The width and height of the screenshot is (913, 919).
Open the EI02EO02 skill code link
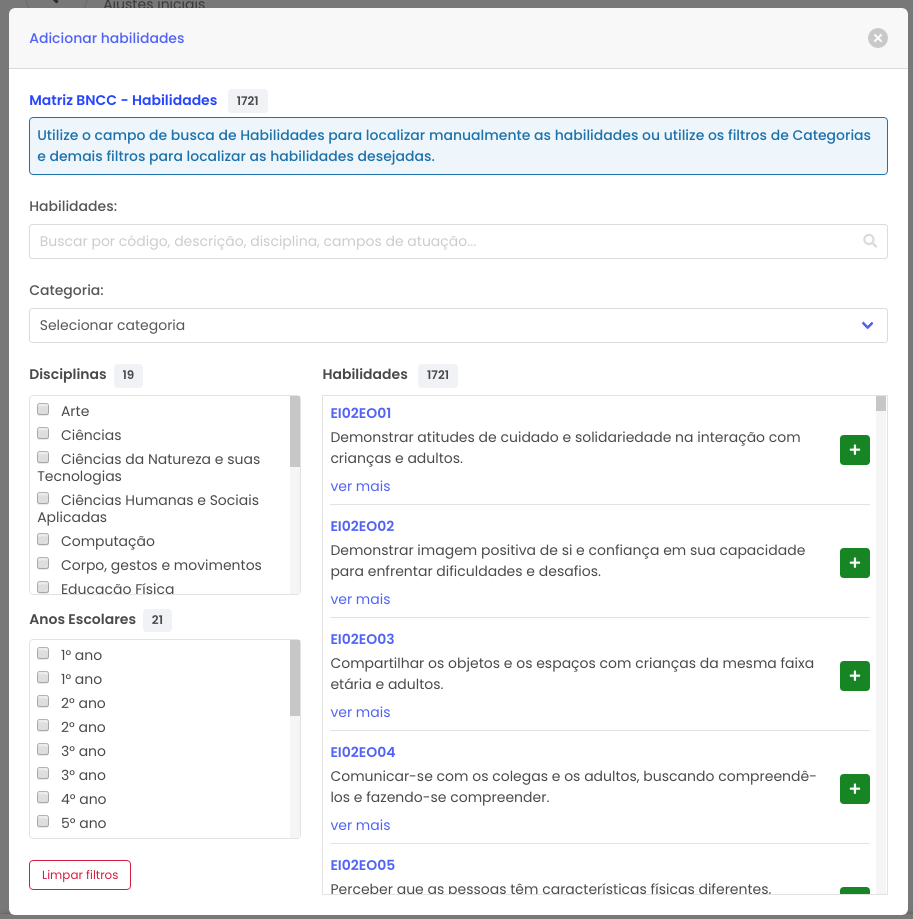pos(362,526)
